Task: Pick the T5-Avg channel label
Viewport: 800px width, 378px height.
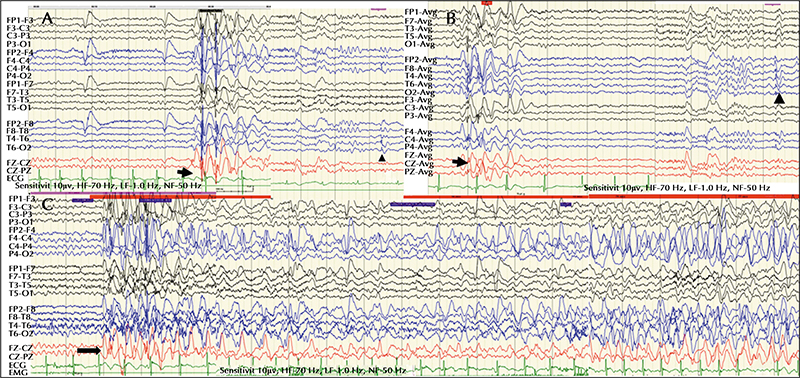Action: (418, 36)
